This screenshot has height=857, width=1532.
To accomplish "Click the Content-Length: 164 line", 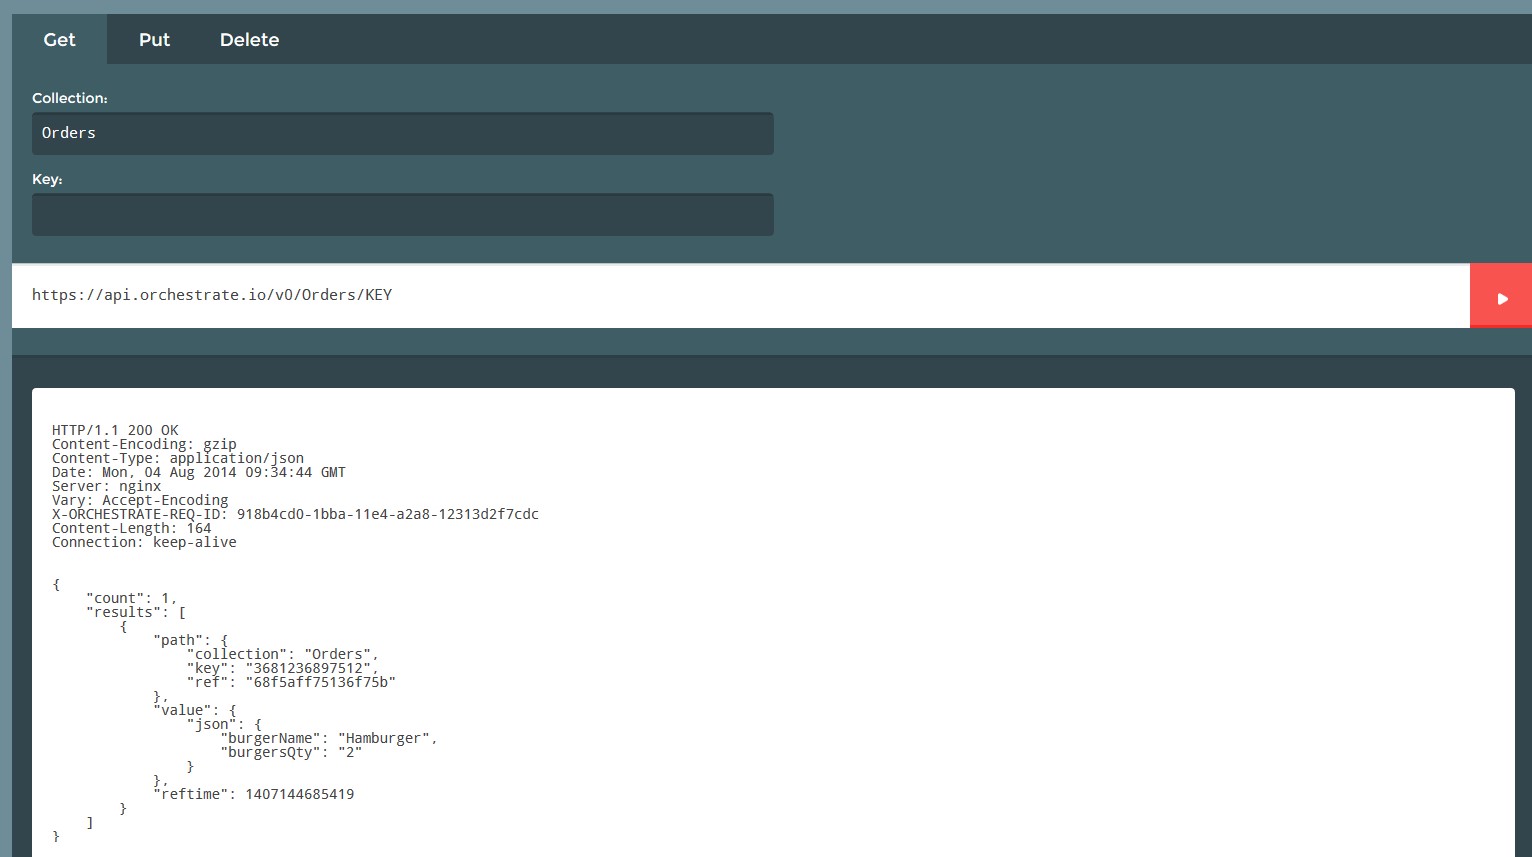I will point(132,528).
